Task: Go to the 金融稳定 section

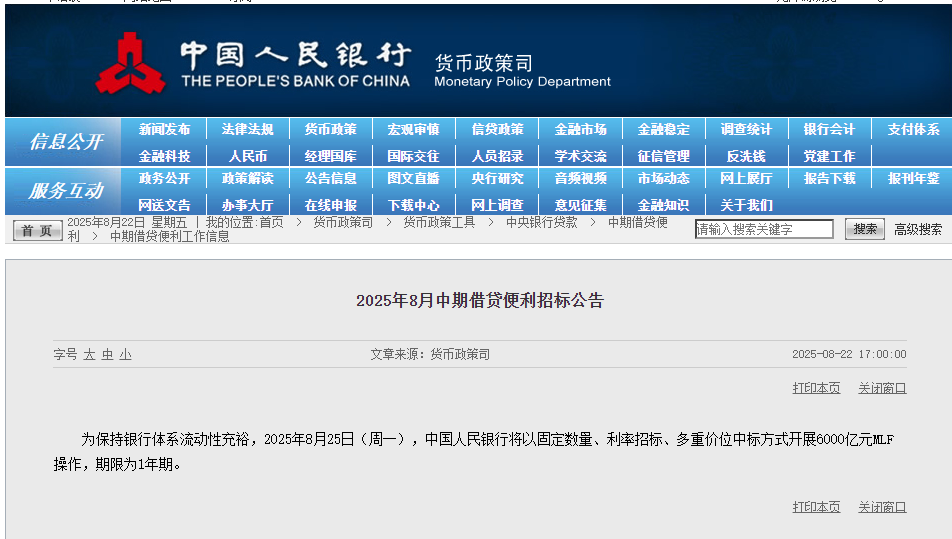Action: tap(664, 129)
